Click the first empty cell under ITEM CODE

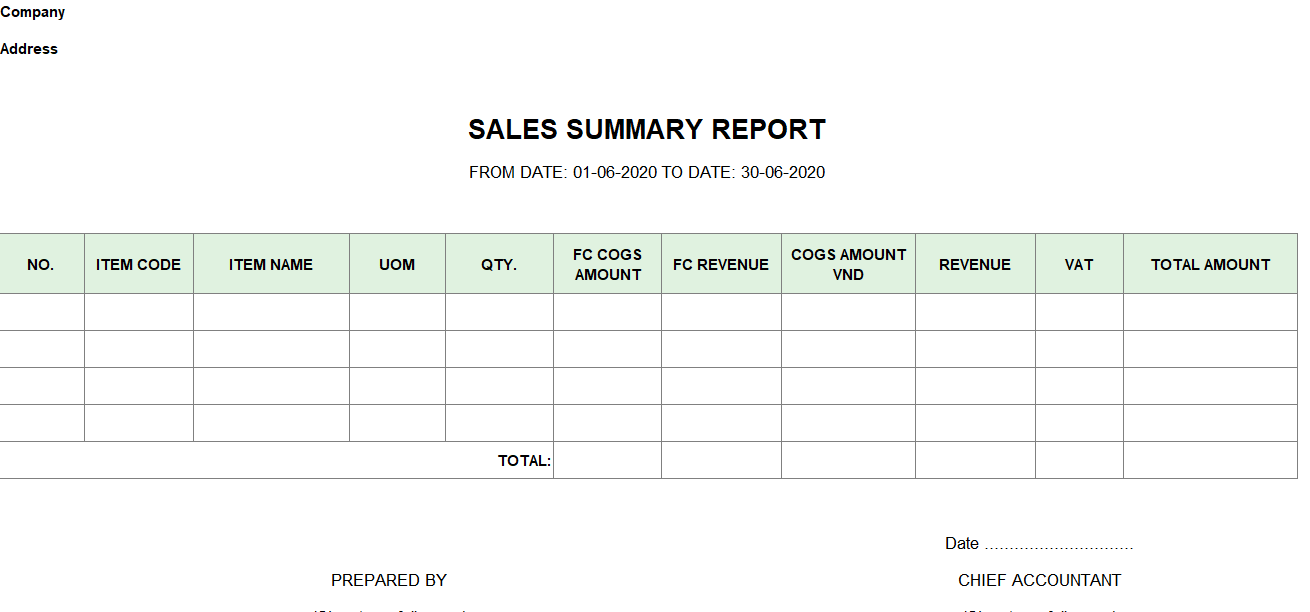pos(139,312)
